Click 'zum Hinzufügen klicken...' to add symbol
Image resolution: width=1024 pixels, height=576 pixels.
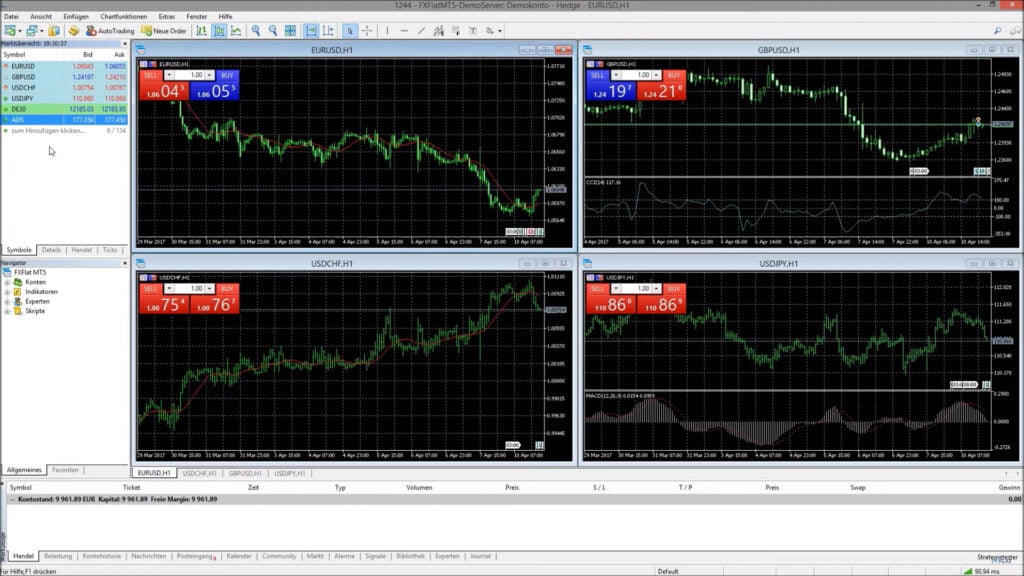click(x=48, y=131)
